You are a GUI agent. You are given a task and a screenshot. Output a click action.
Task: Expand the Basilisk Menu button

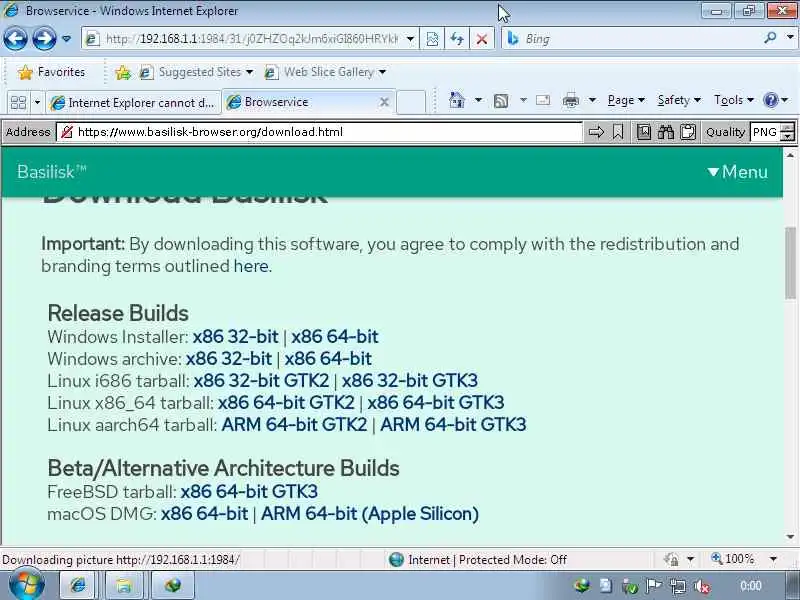pyautogui.click(x=738, y=172)
